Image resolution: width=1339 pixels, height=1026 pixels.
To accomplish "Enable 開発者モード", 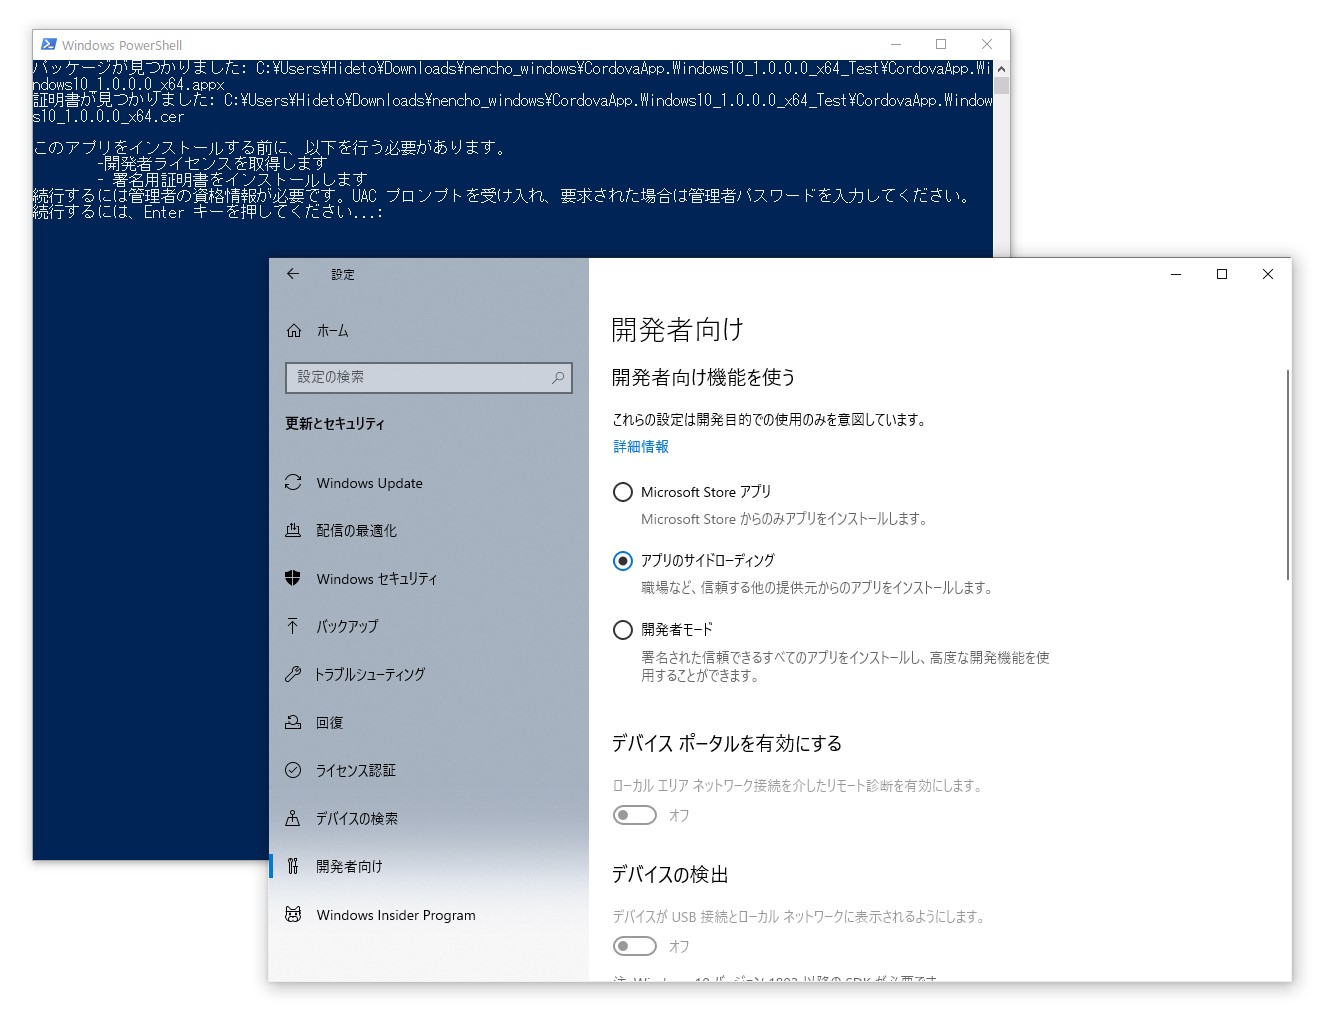I will coord(623,630).
